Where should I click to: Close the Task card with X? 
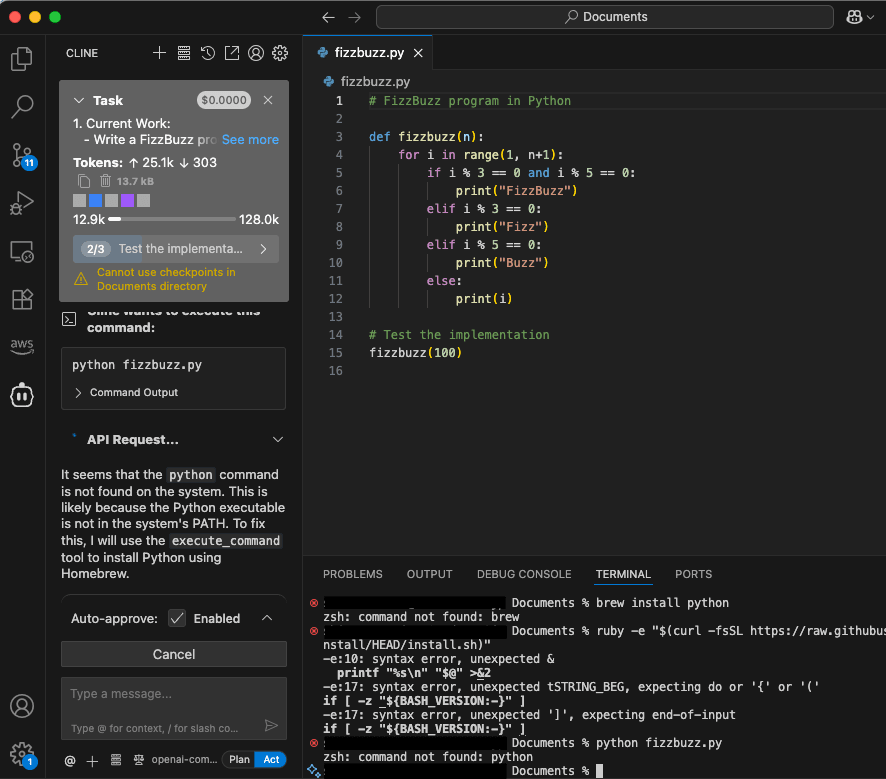268,100
